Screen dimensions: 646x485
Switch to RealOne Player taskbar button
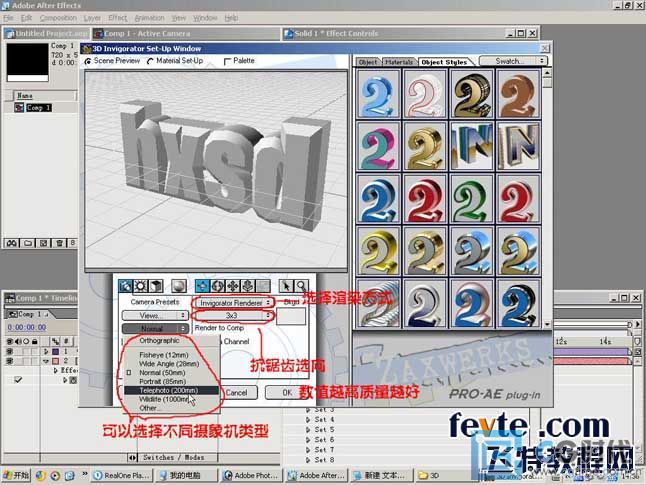[122, 476]
